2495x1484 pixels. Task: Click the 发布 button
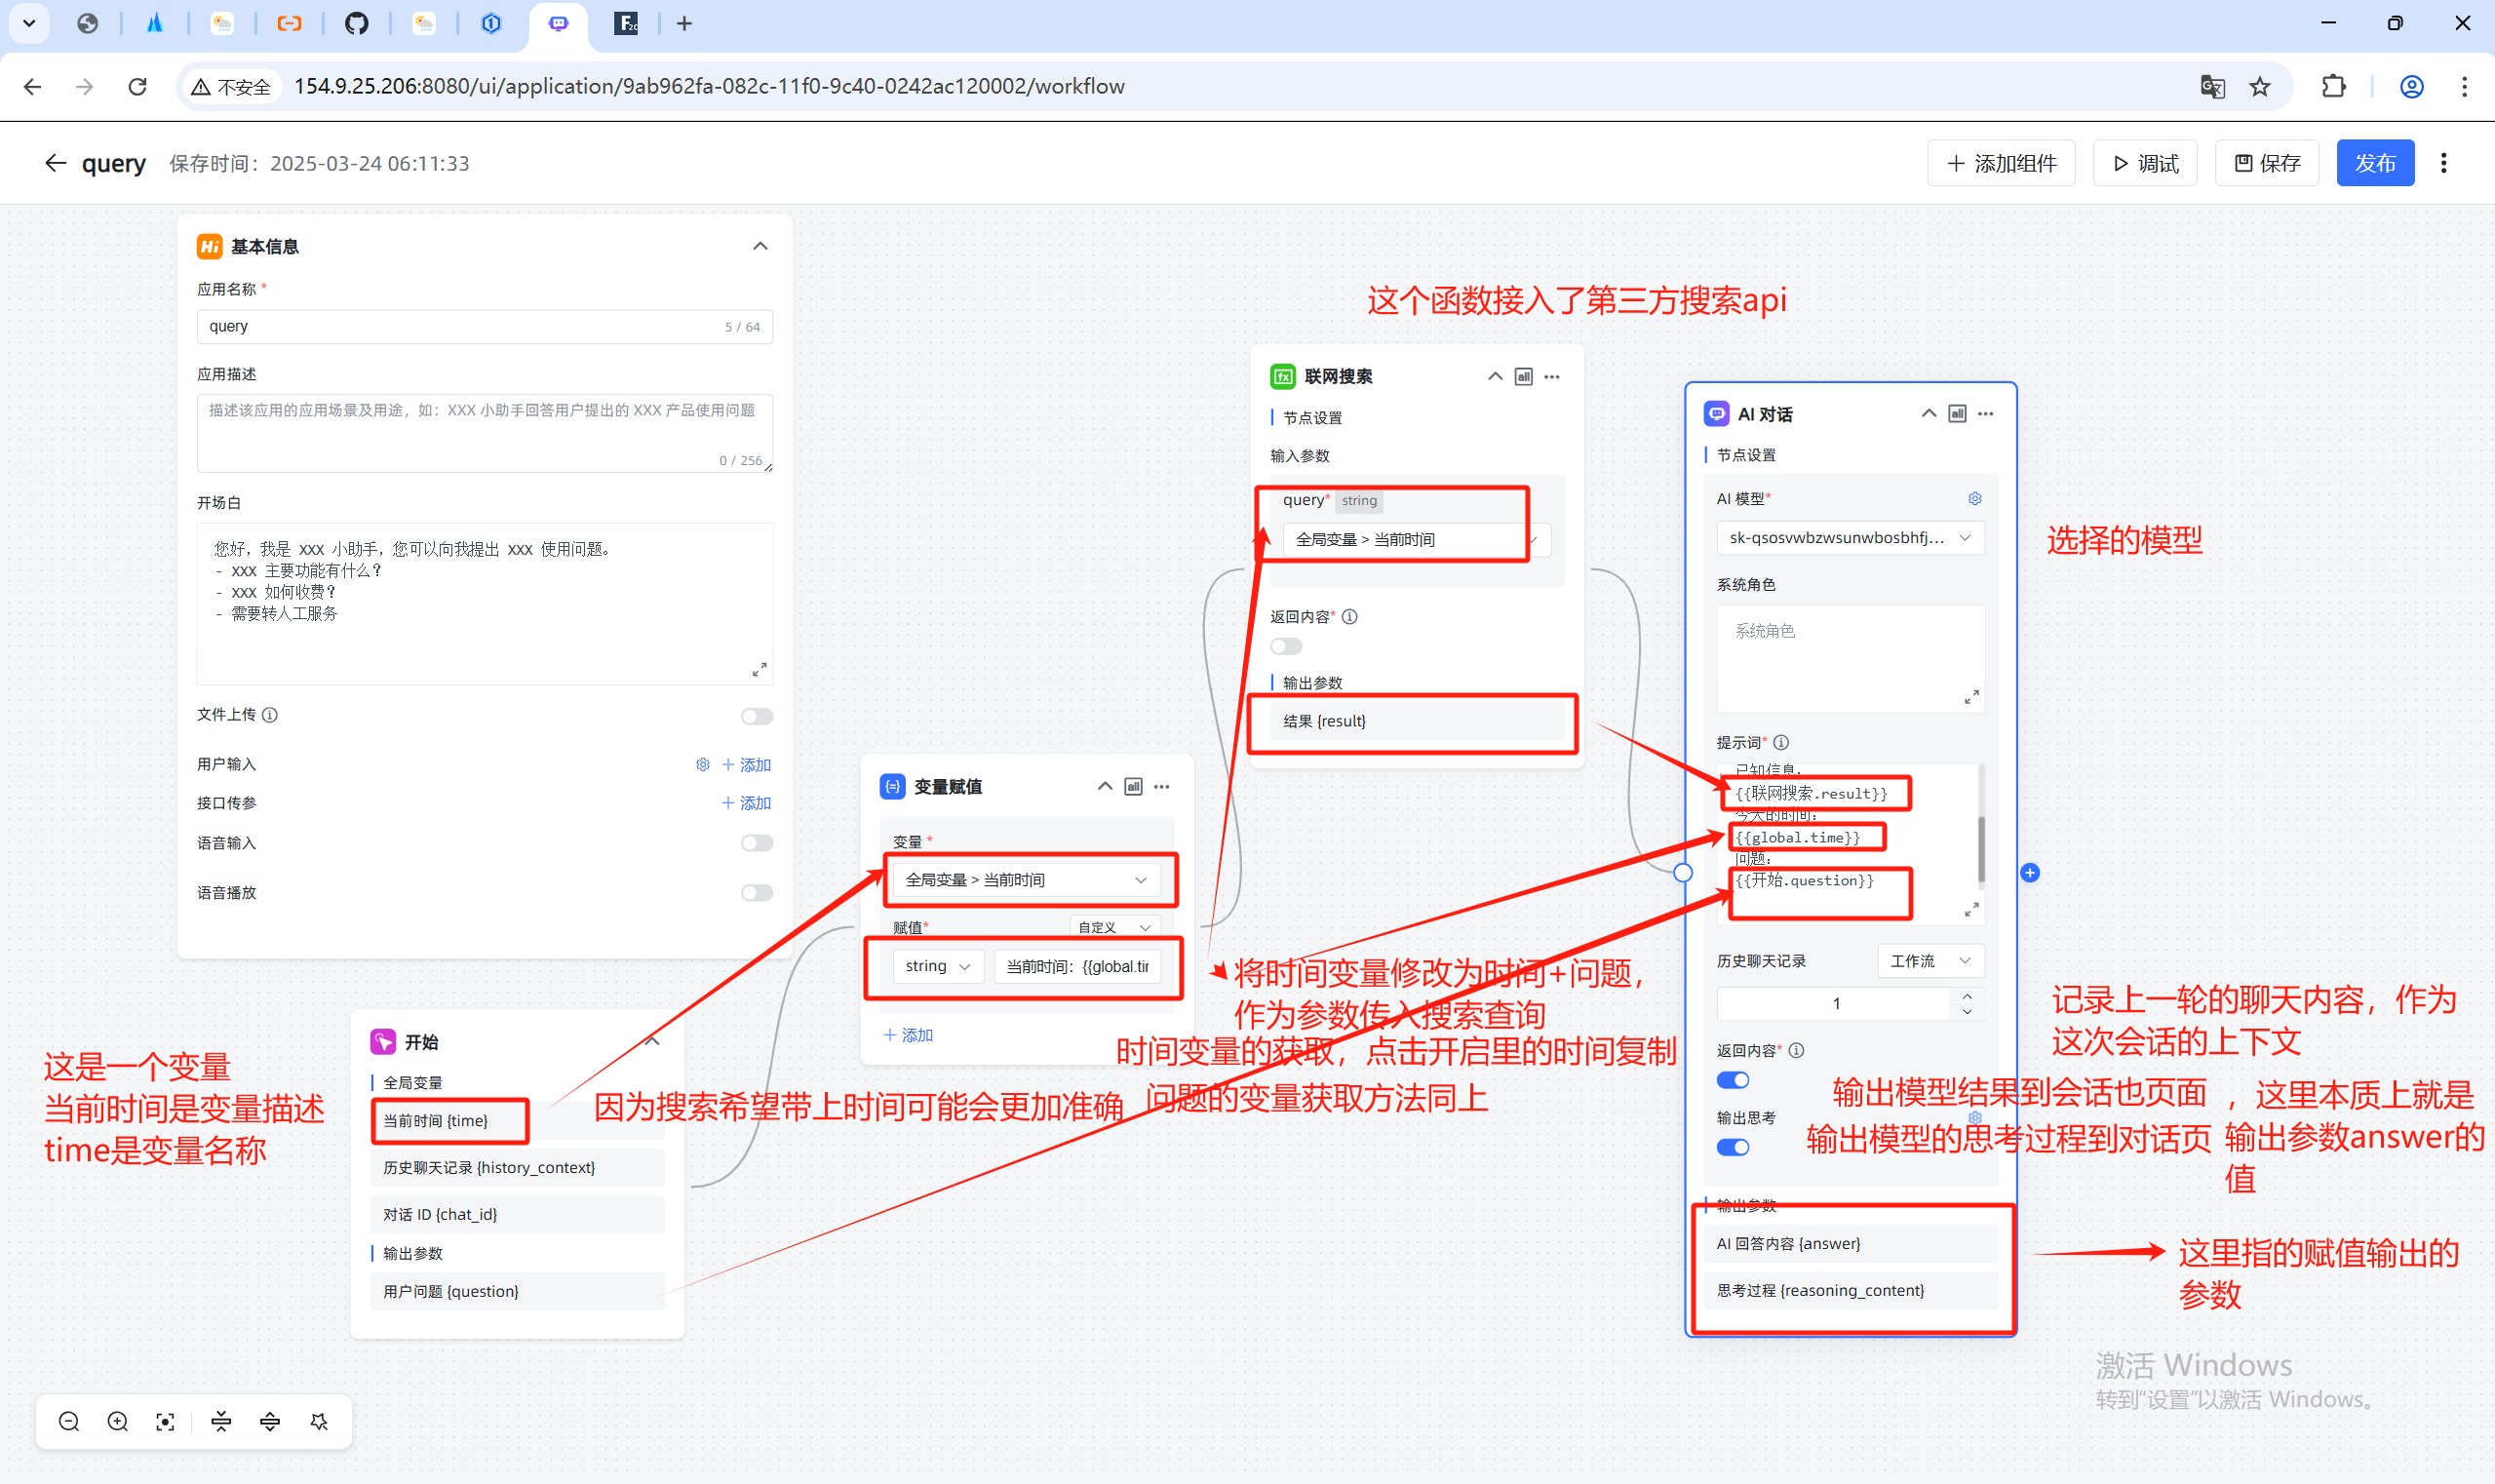pos(2374,163)
